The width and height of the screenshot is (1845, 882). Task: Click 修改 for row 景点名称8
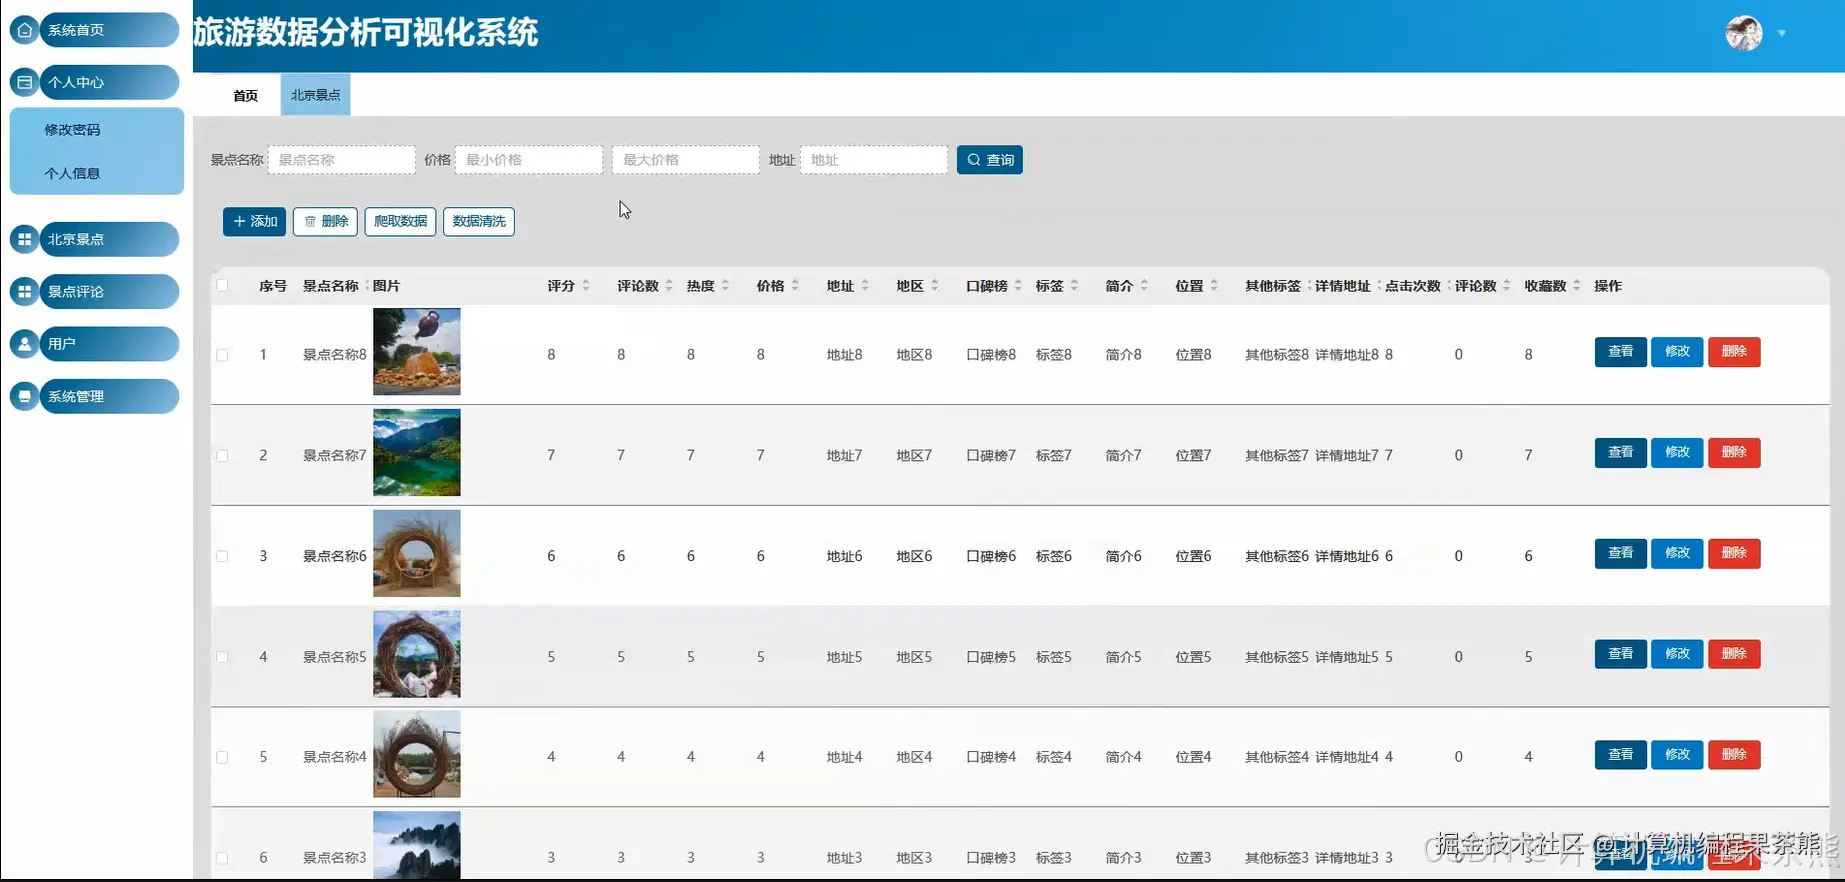1677,352
